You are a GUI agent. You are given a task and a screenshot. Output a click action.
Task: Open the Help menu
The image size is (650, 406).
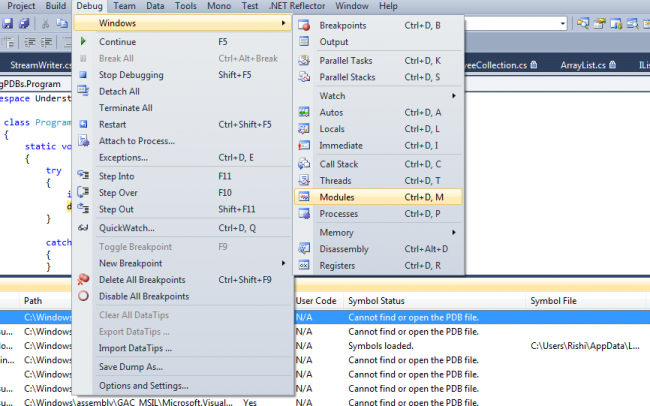pyautogui.click(x=388, y=6)
